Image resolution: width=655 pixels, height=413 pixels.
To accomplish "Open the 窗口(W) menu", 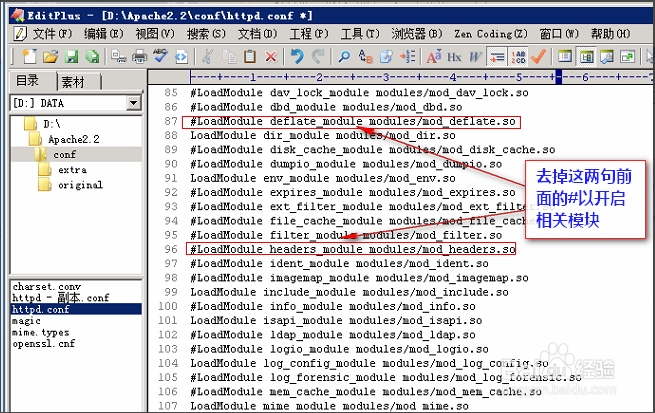I will pos(559,33).
